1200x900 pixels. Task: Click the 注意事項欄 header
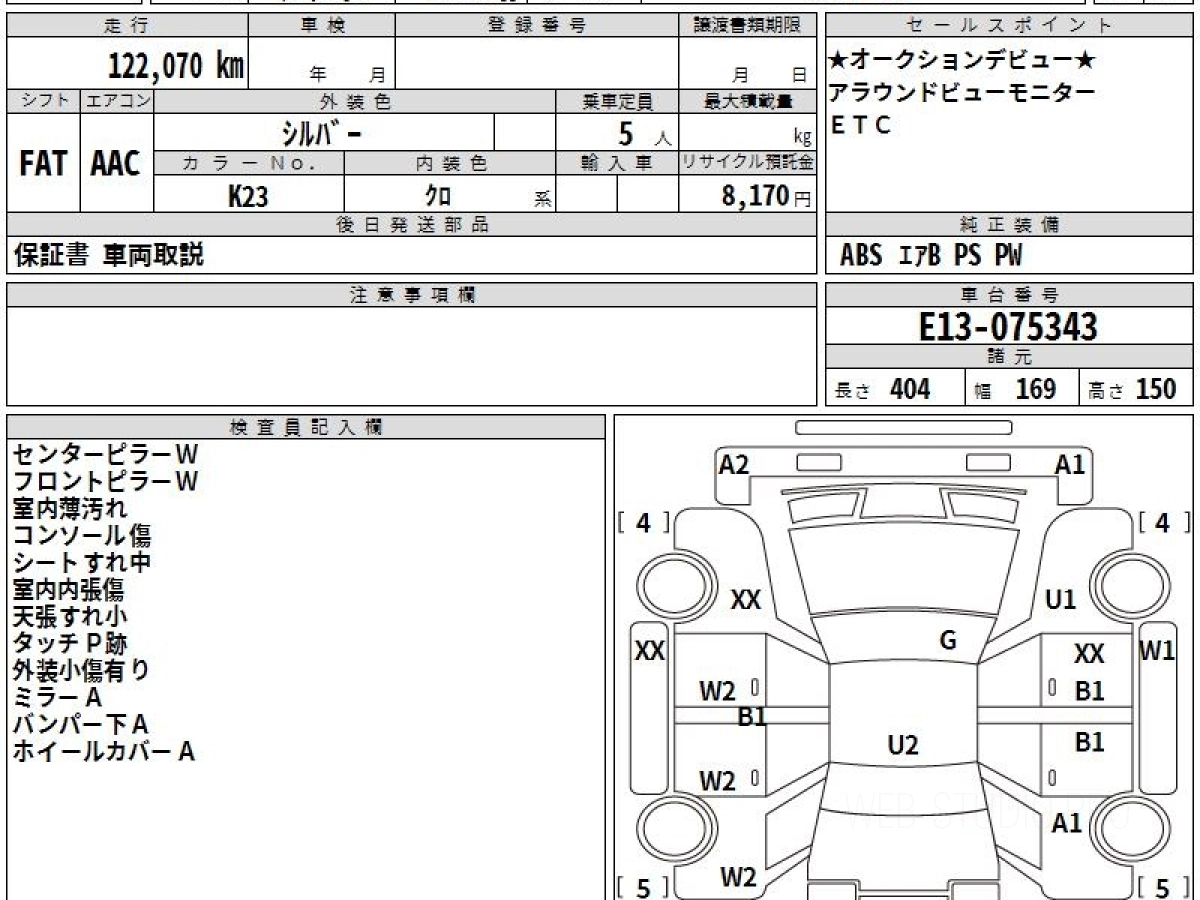tap(411, 295)
